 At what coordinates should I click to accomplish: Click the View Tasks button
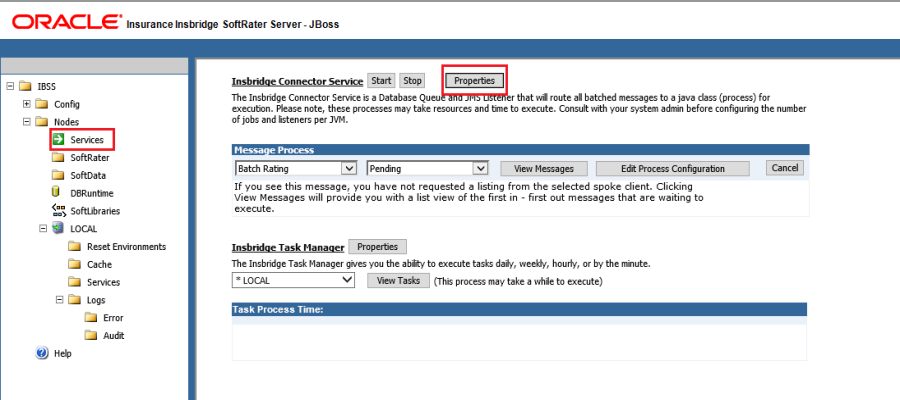[x=398, y=281]
